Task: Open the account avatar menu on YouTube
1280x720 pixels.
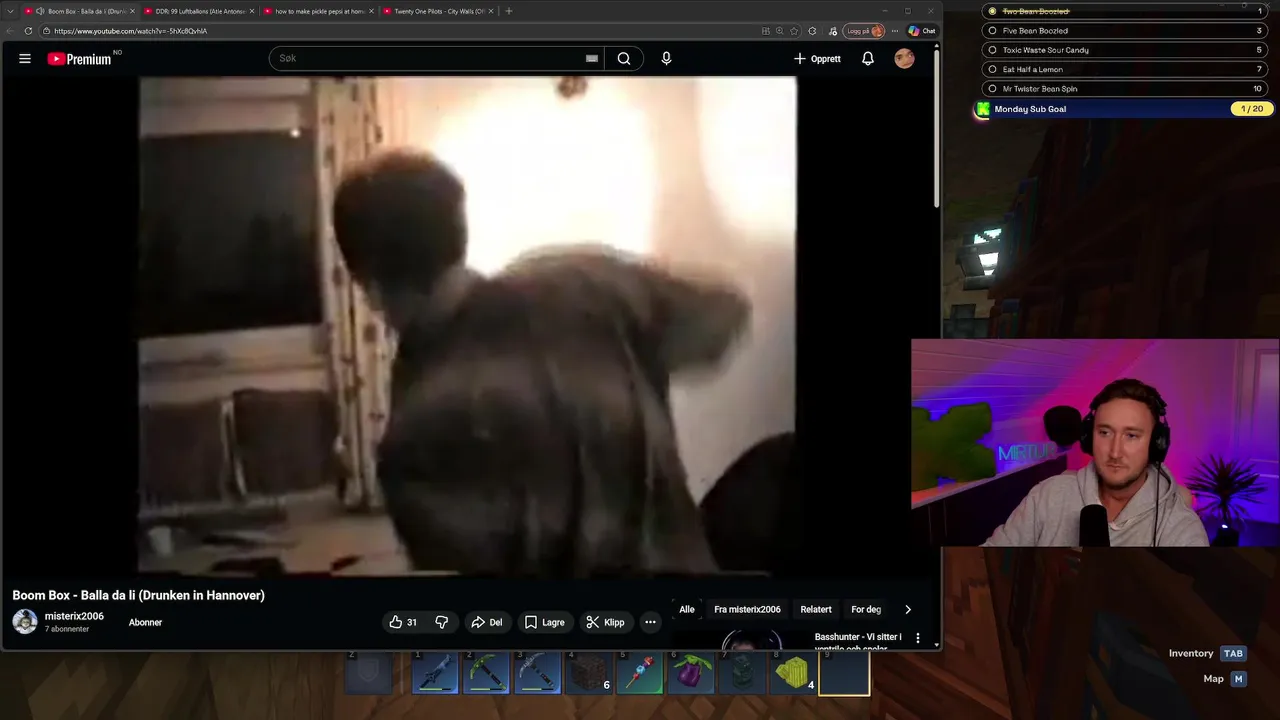Action: pos(904,59)
